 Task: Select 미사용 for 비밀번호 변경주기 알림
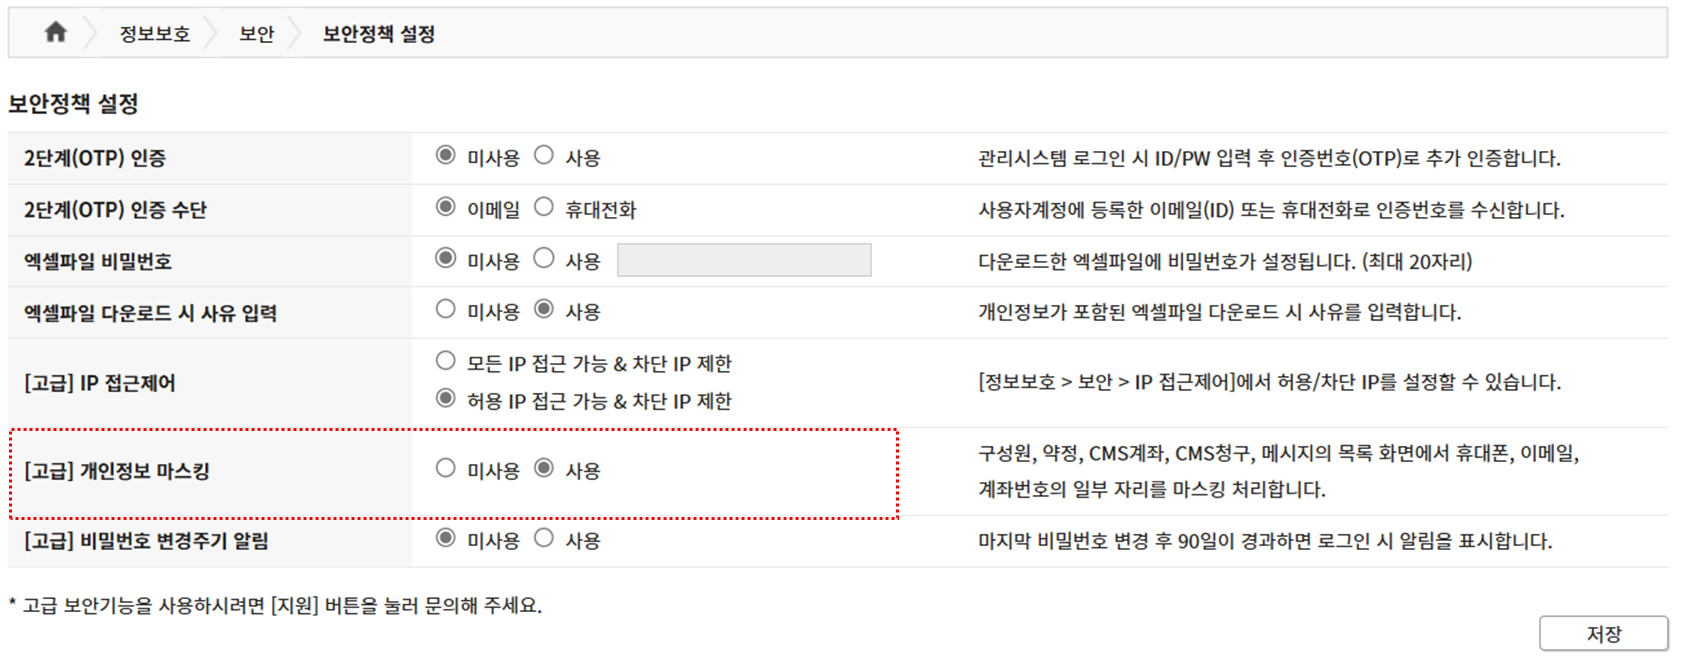click(x=446, y=538)
